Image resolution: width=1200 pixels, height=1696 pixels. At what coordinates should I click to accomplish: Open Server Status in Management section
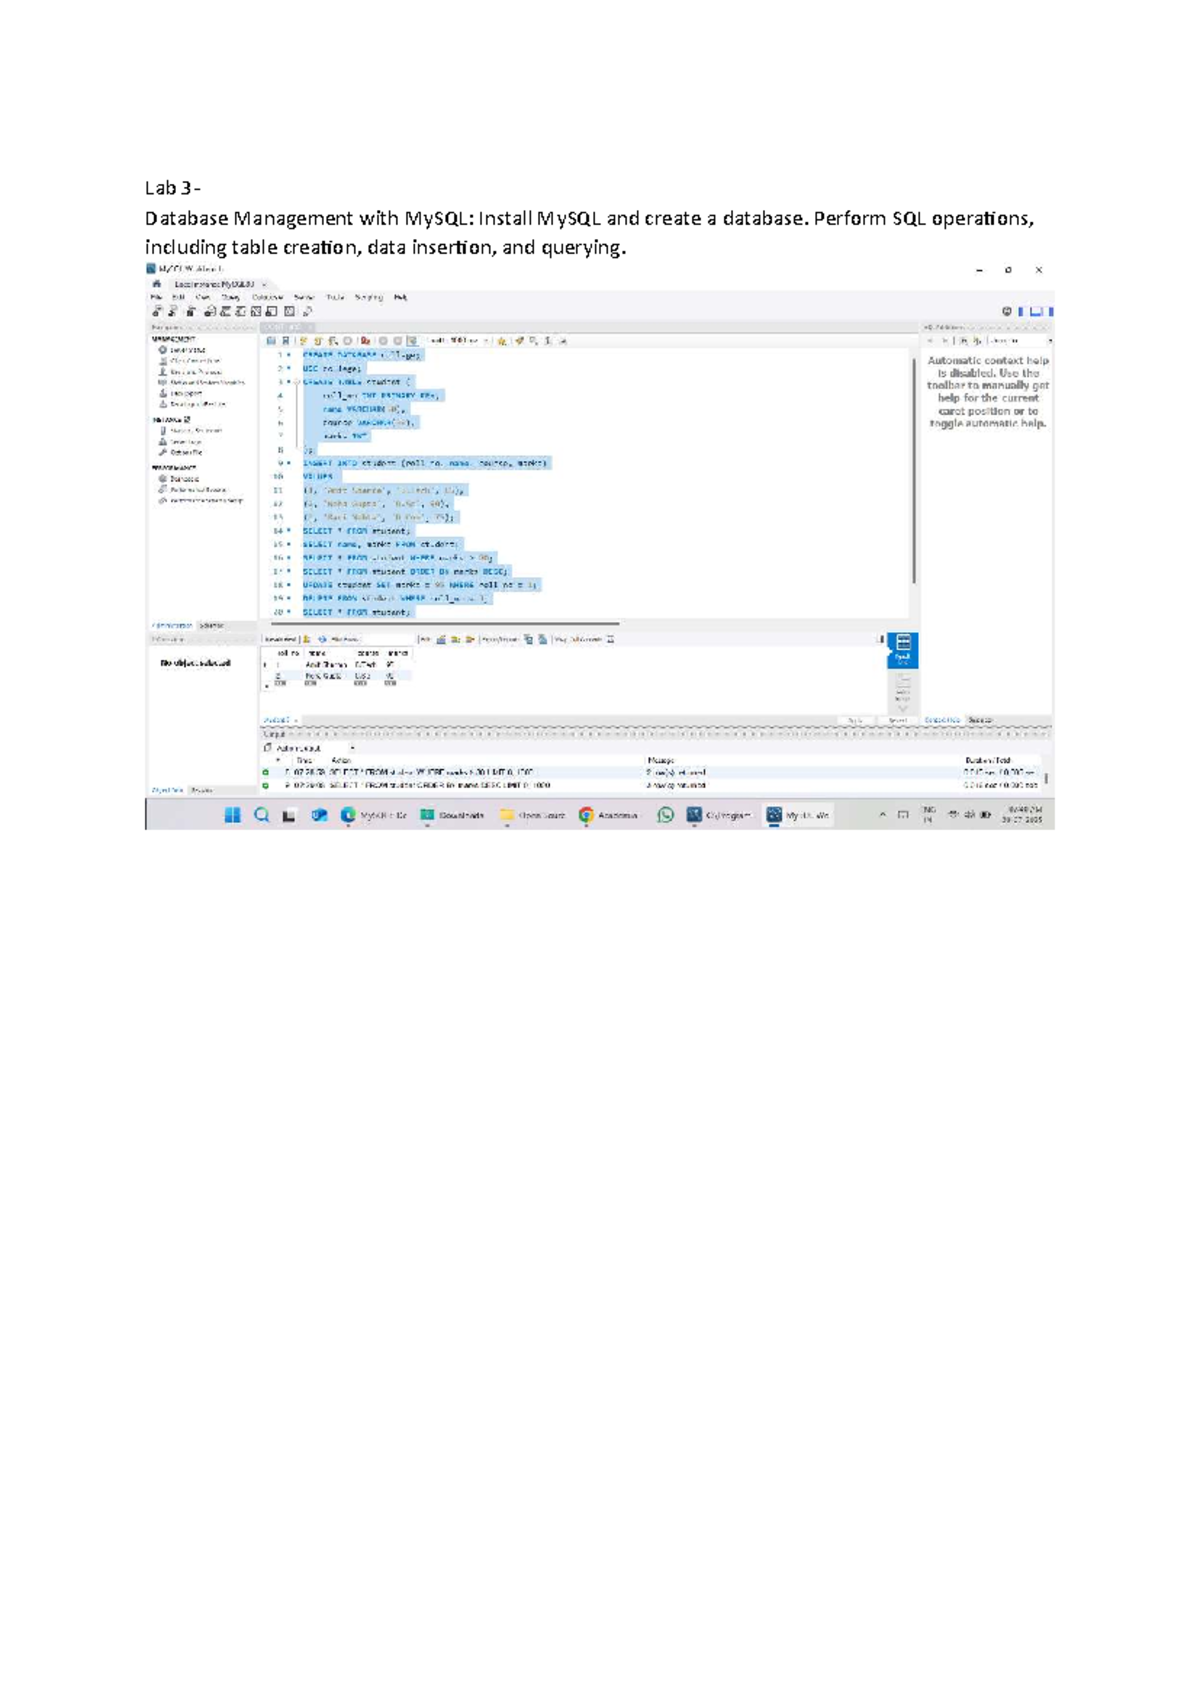(x=181, y=350)
